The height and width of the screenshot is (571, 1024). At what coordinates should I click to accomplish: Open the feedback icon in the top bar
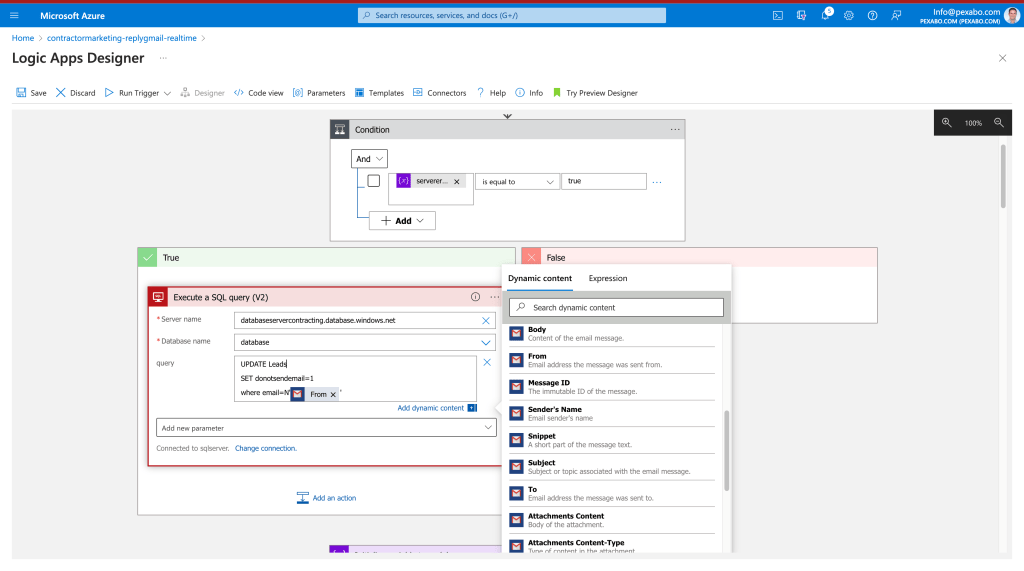(896, 15)
